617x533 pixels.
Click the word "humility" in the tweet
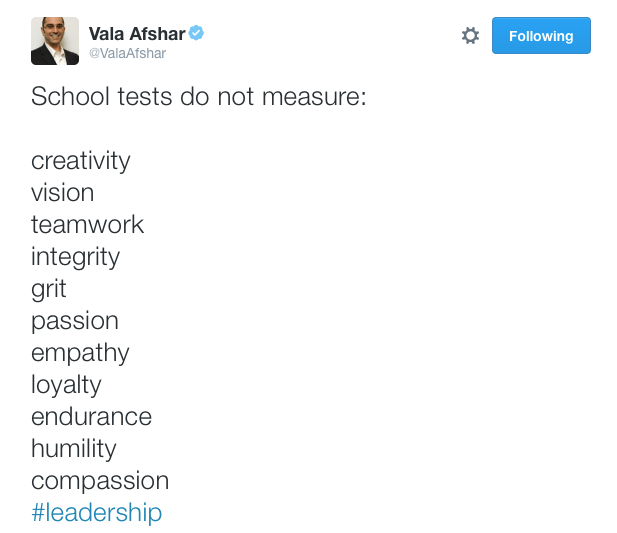pyautogui.click(x=74, y=449)
